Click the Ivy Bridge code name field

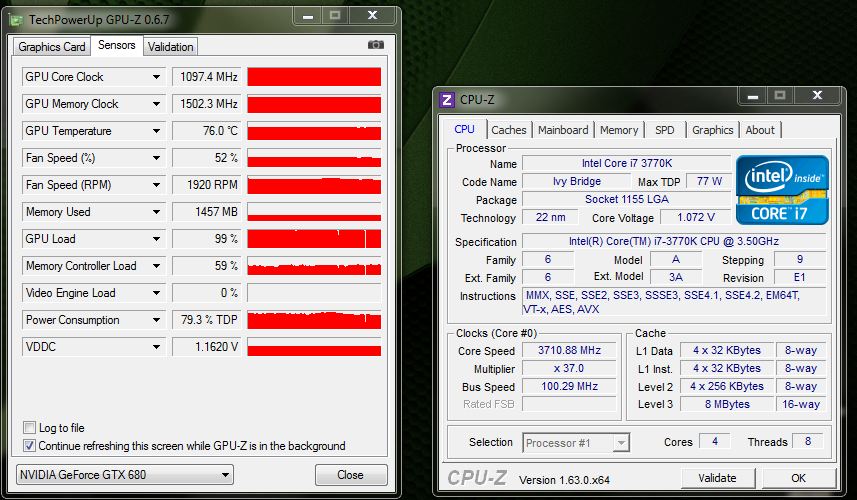point(576,181)
